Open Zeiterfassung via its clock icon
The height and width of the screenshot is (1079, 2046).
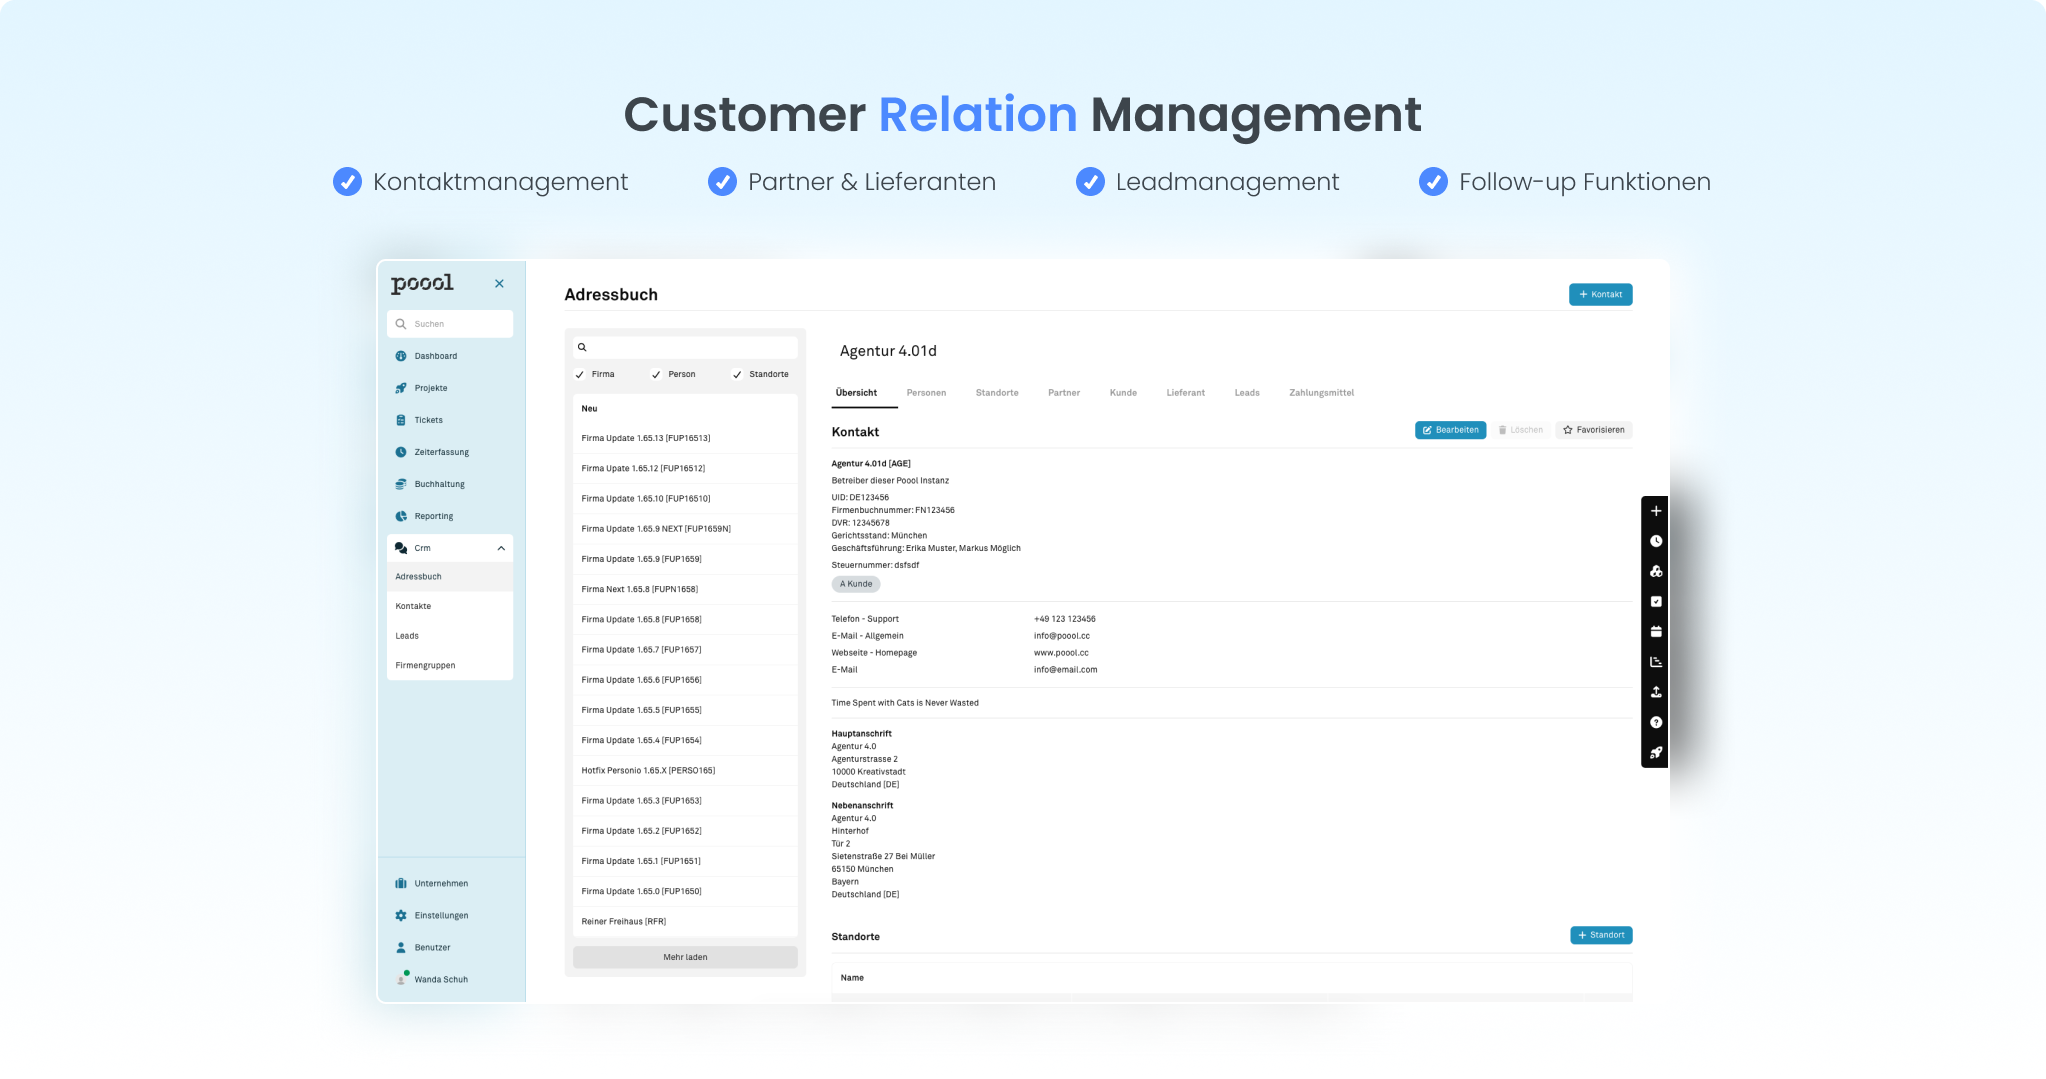(x=401, y=452)
